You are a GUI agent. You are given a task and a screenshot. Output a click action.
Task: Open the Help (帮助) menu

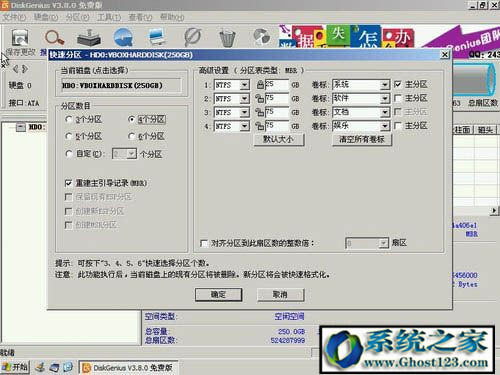click(172, 17)
